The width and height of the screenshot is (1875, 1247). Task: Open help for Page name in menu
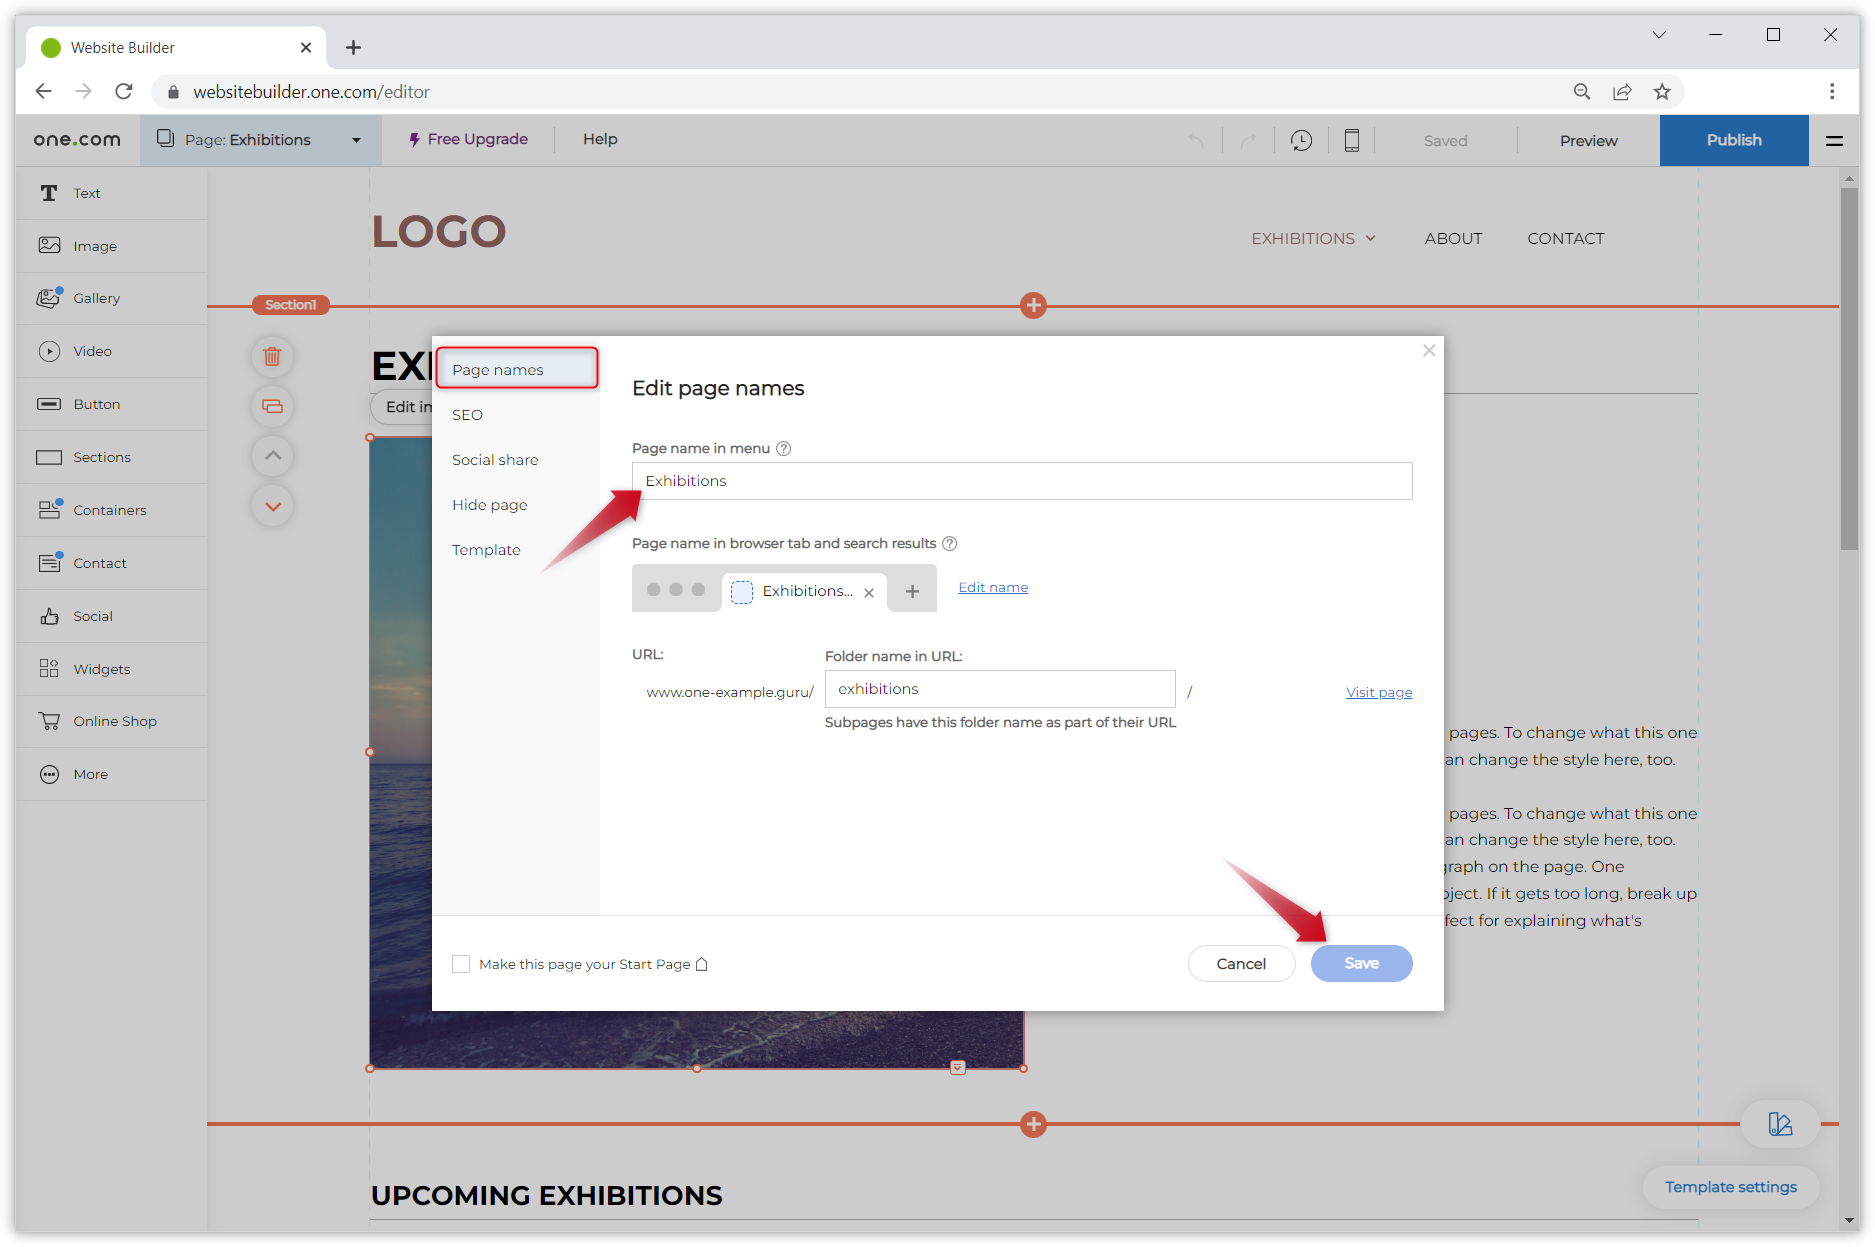(784, 448)
